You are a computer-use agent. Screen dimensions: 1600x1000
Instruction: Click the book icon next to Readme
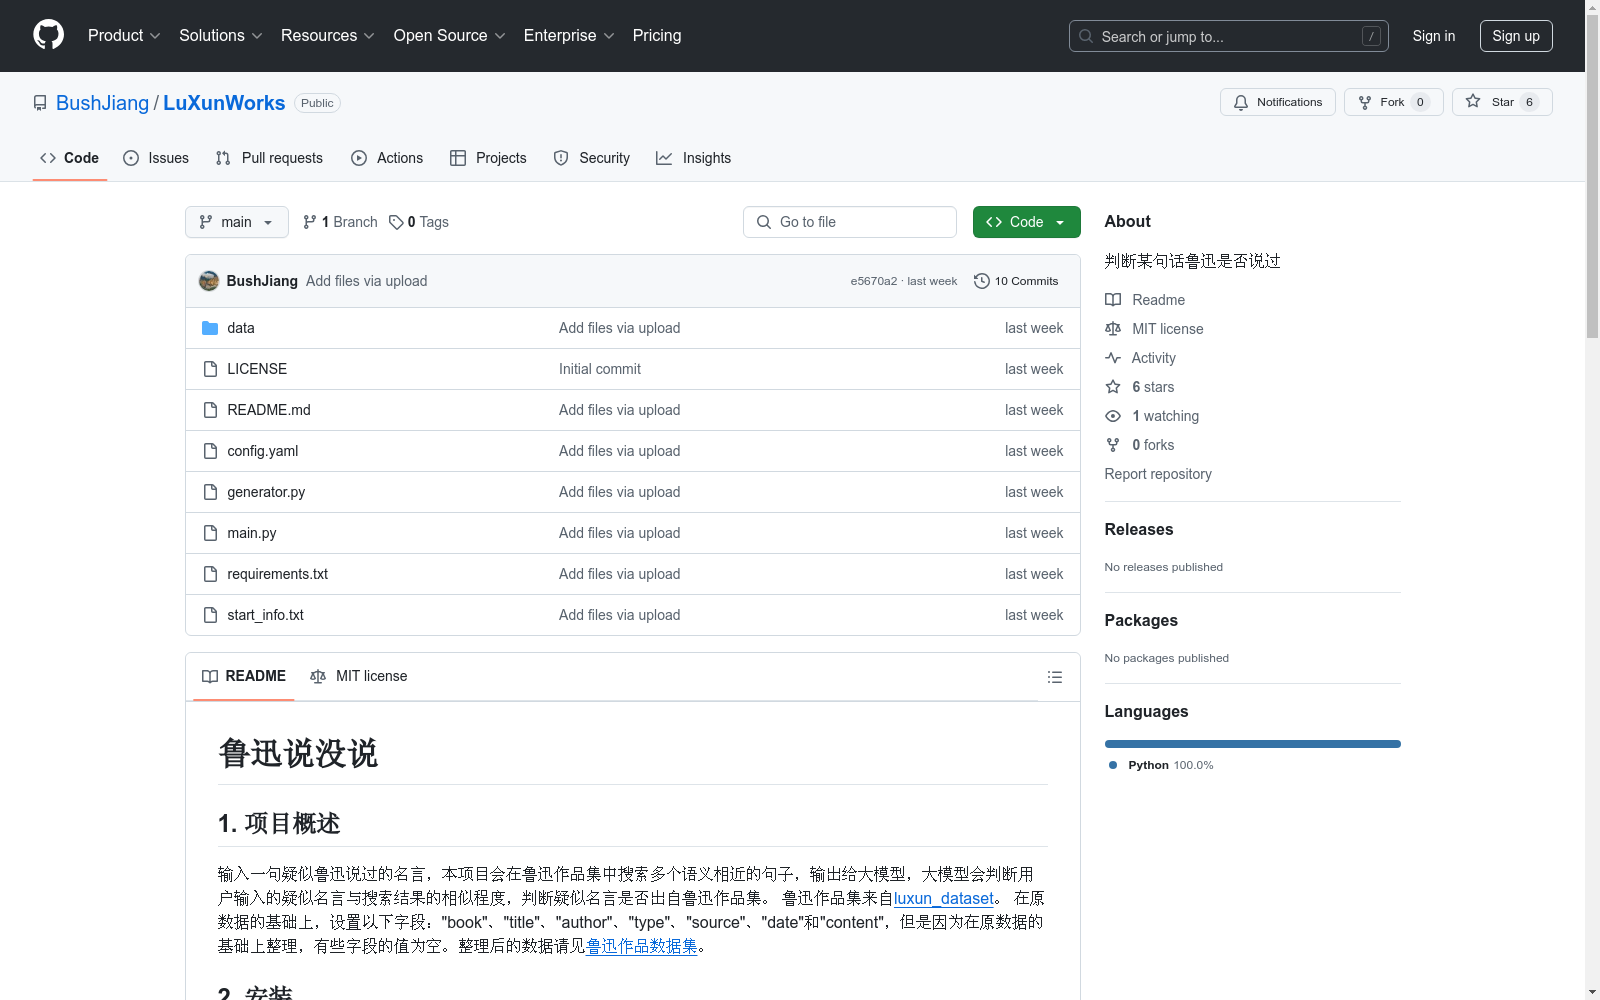click(x=1113, y=300)
